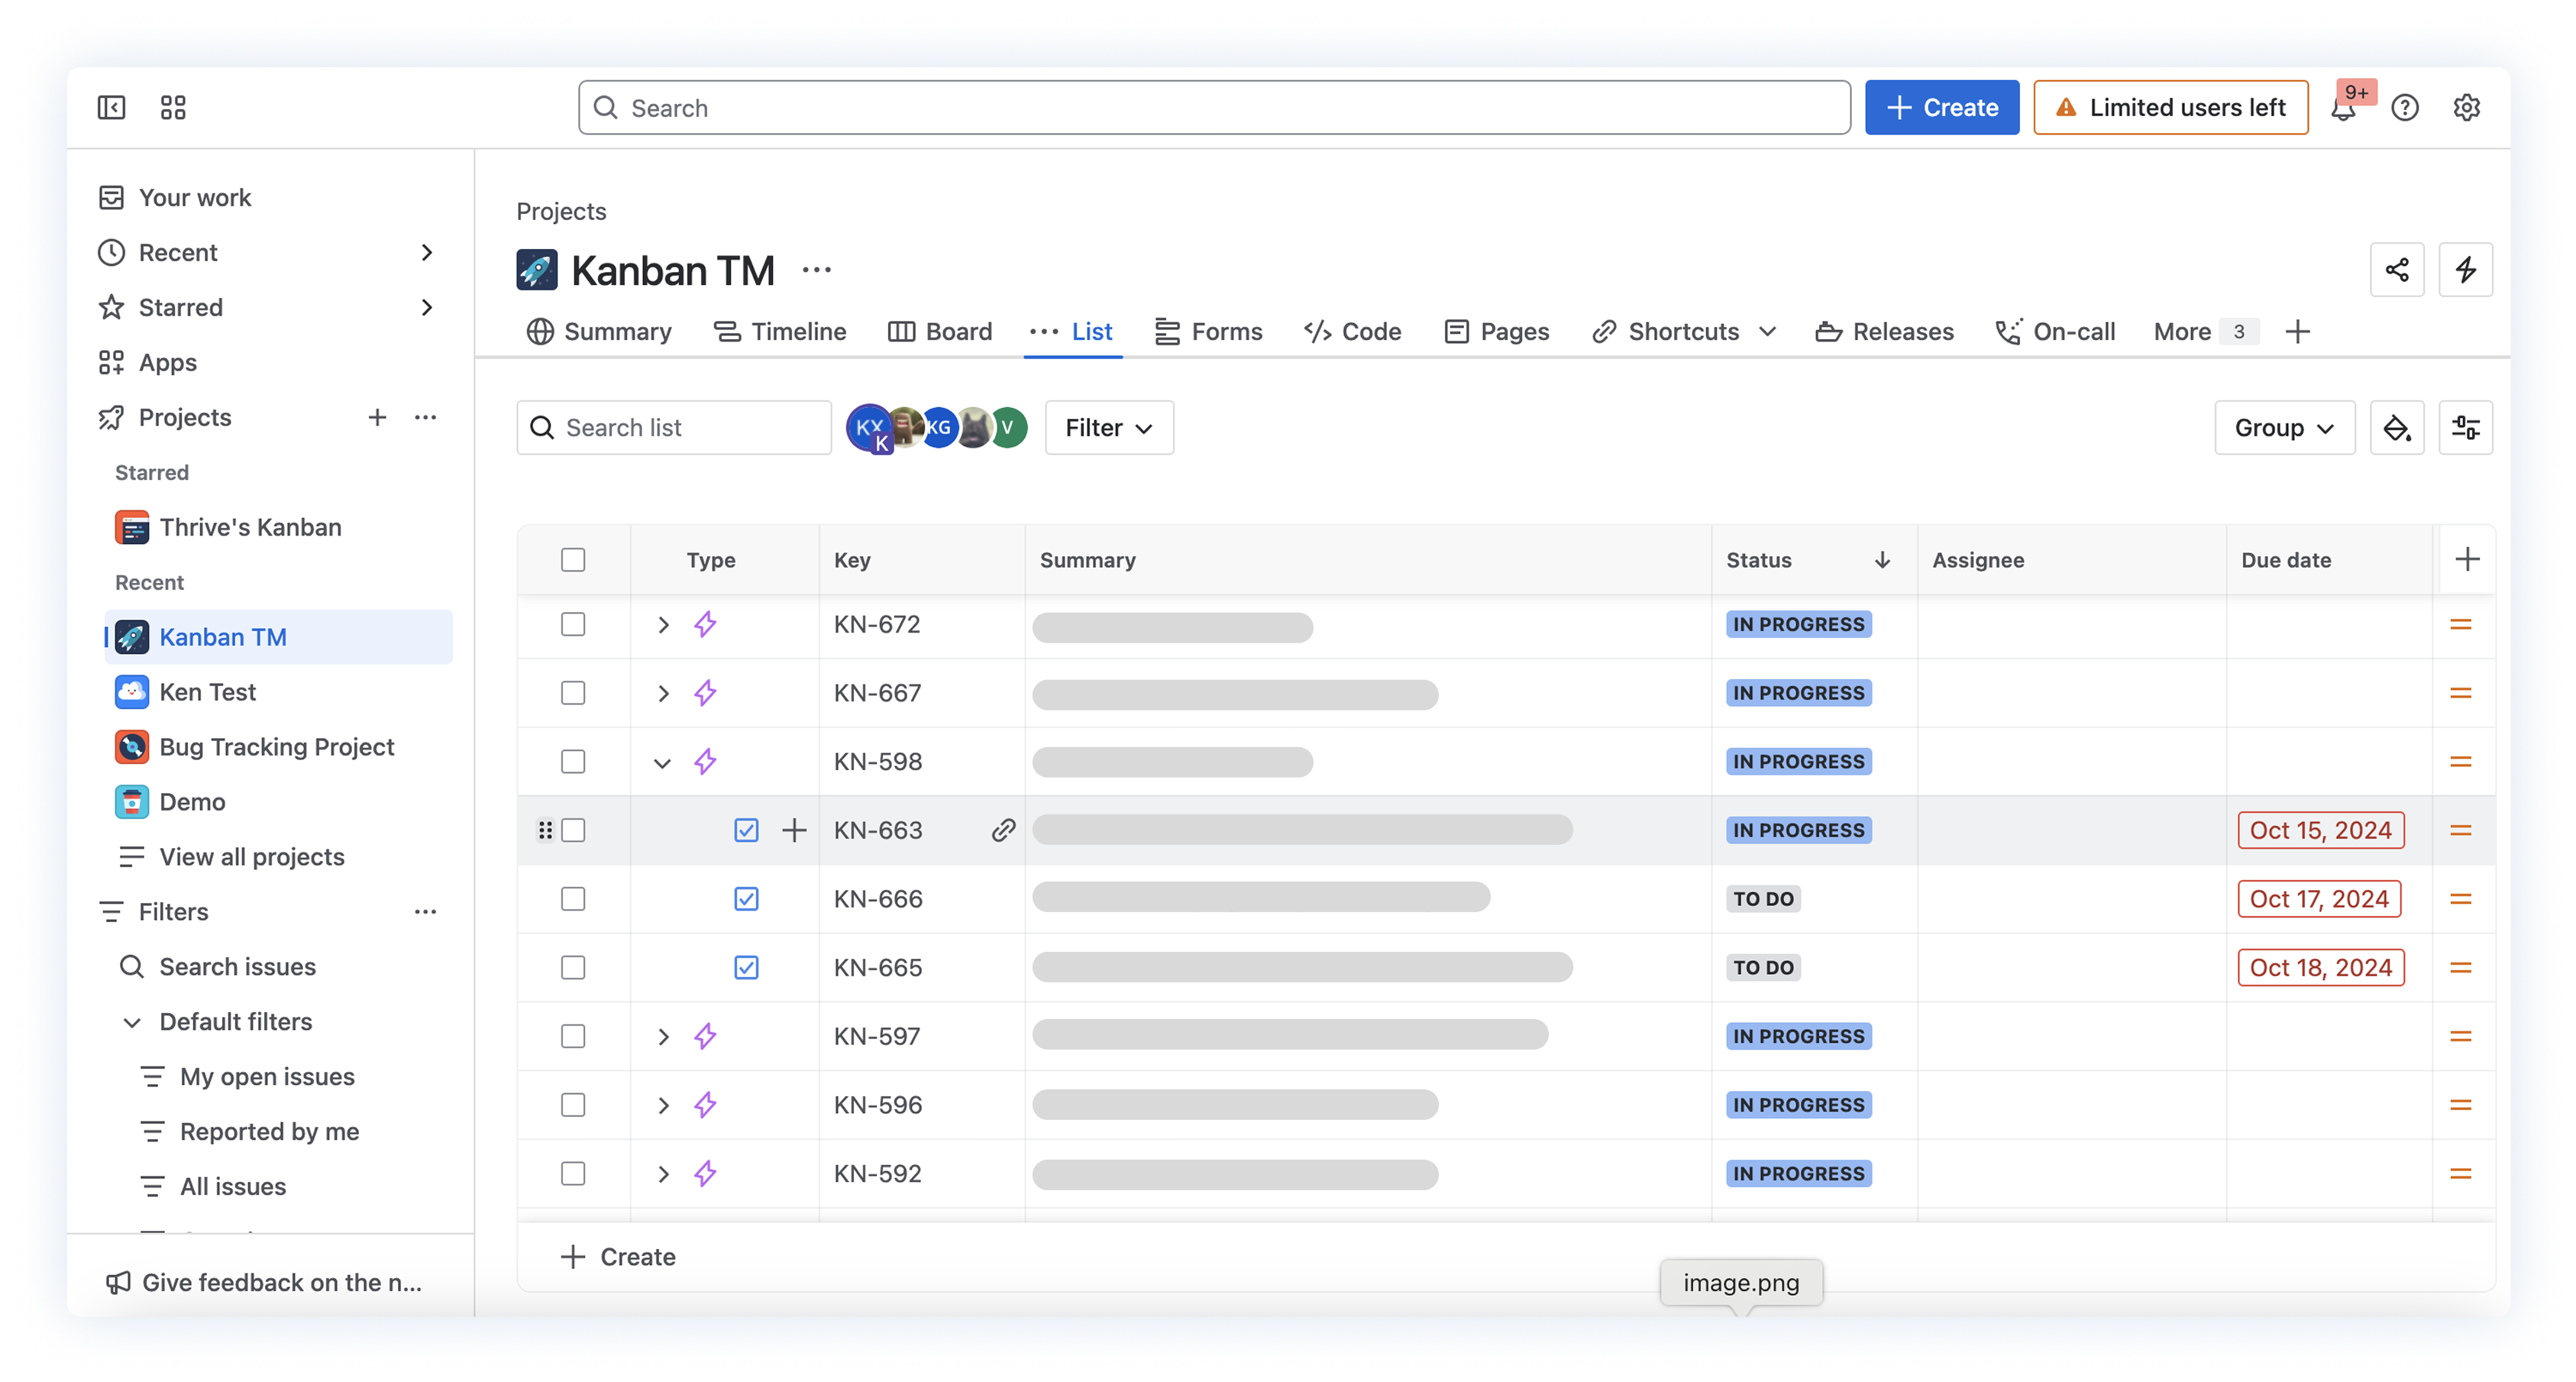
Task: Select the checkbox for KN-666
Action: pyautogui.click(x=573, y=899)
